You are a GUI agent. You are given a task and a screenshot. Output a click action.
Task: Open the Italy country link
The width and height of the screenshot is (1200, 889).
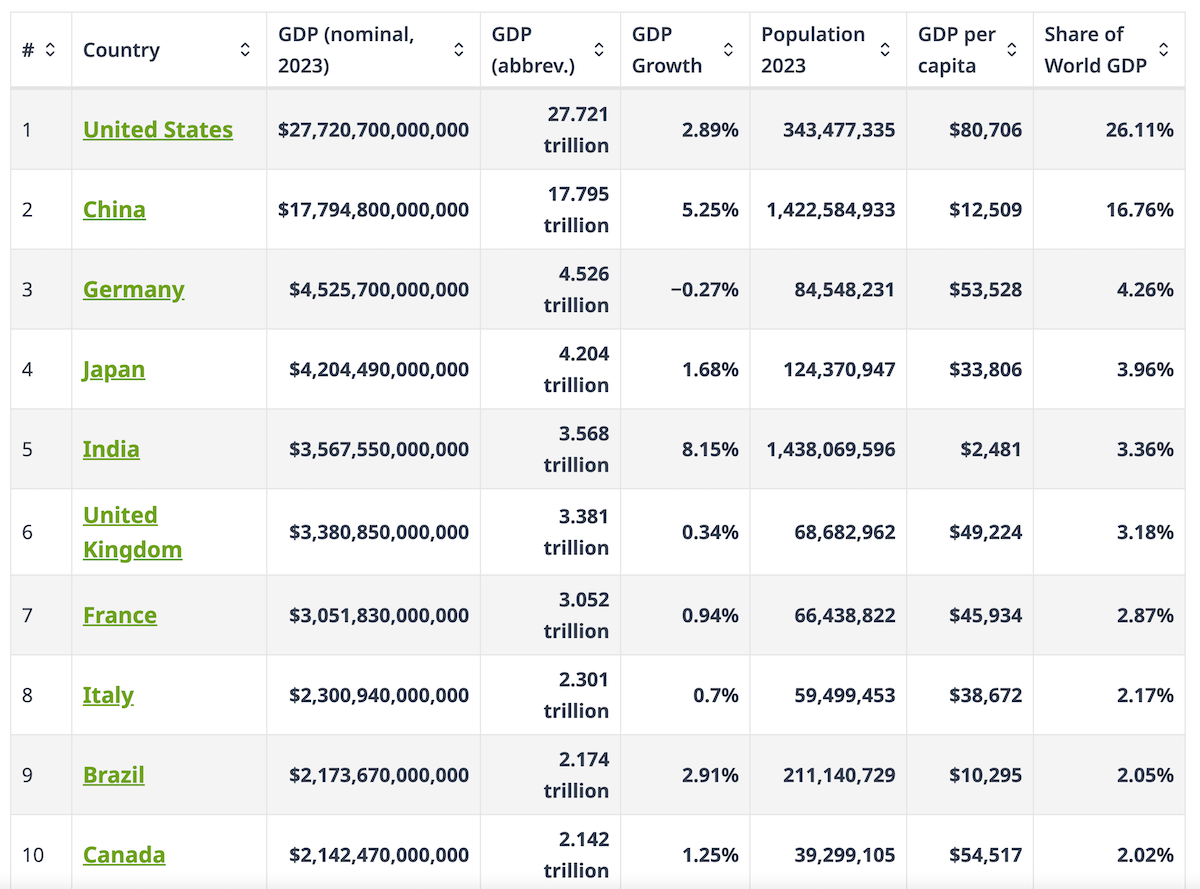click(108, 695)
